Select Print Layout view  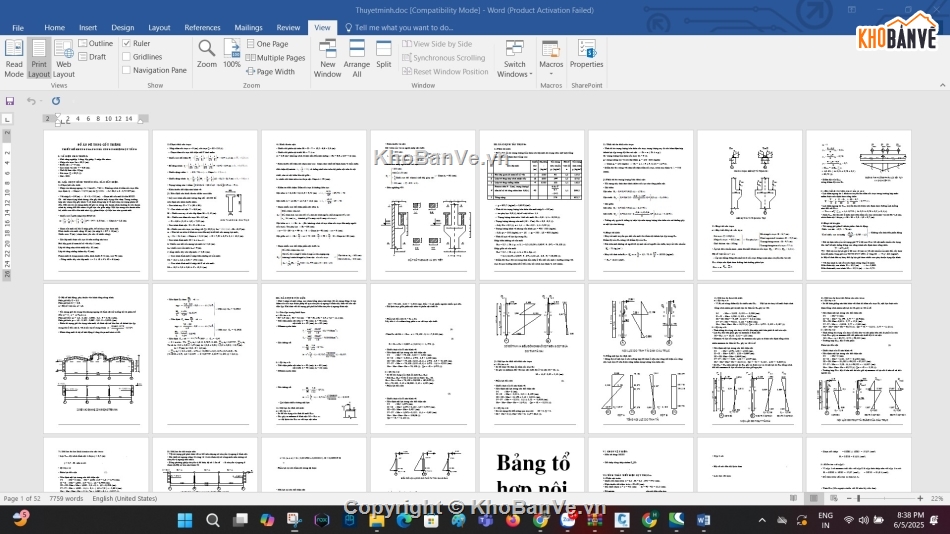39,58
